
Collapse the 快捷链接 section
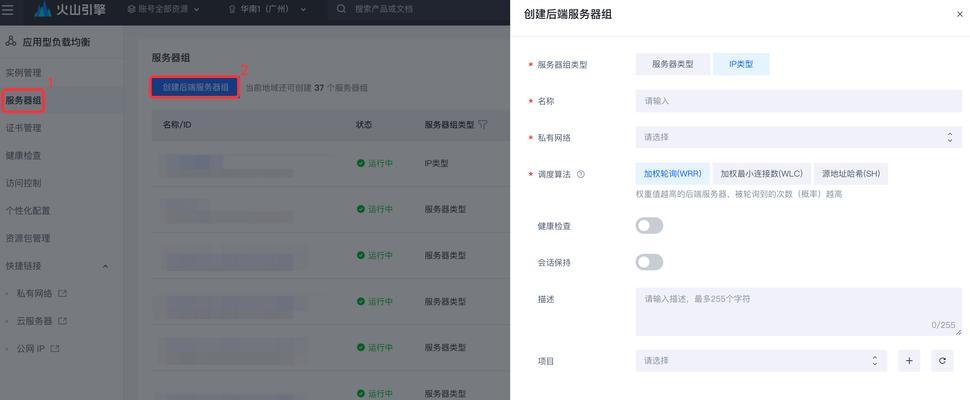[105, 266]
